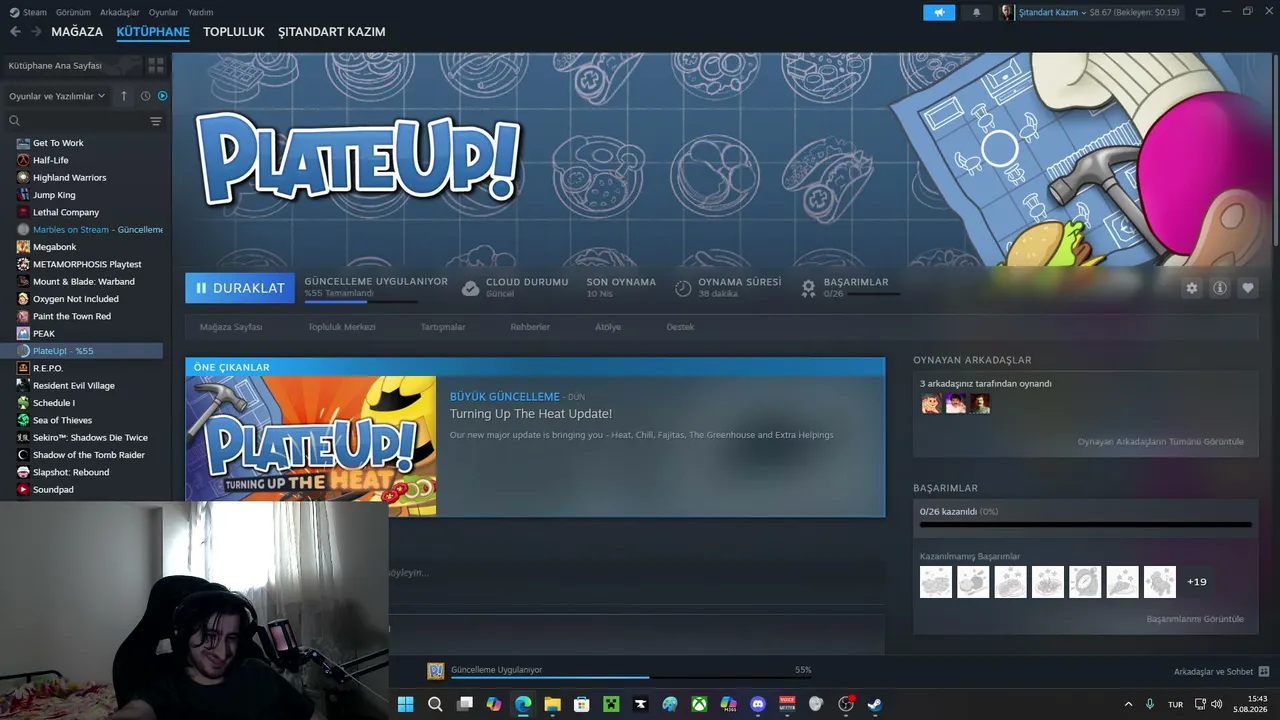Open Atölye link
1280x720 pixels.
click(608, 327)
